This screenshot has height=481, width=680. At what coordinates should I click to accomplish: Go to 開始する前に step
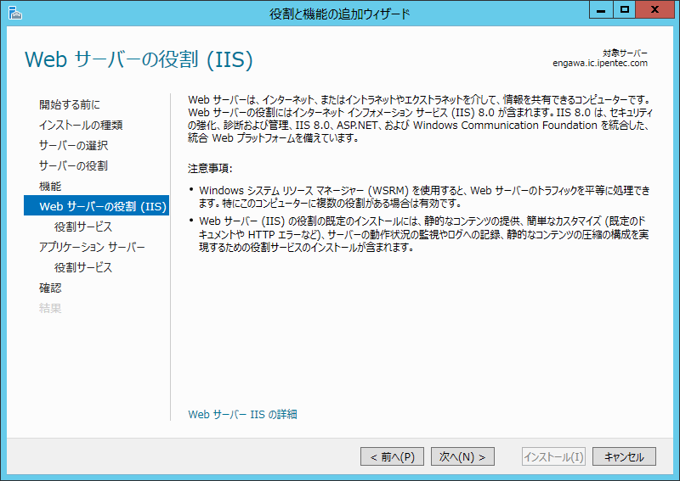pos(69,105)
